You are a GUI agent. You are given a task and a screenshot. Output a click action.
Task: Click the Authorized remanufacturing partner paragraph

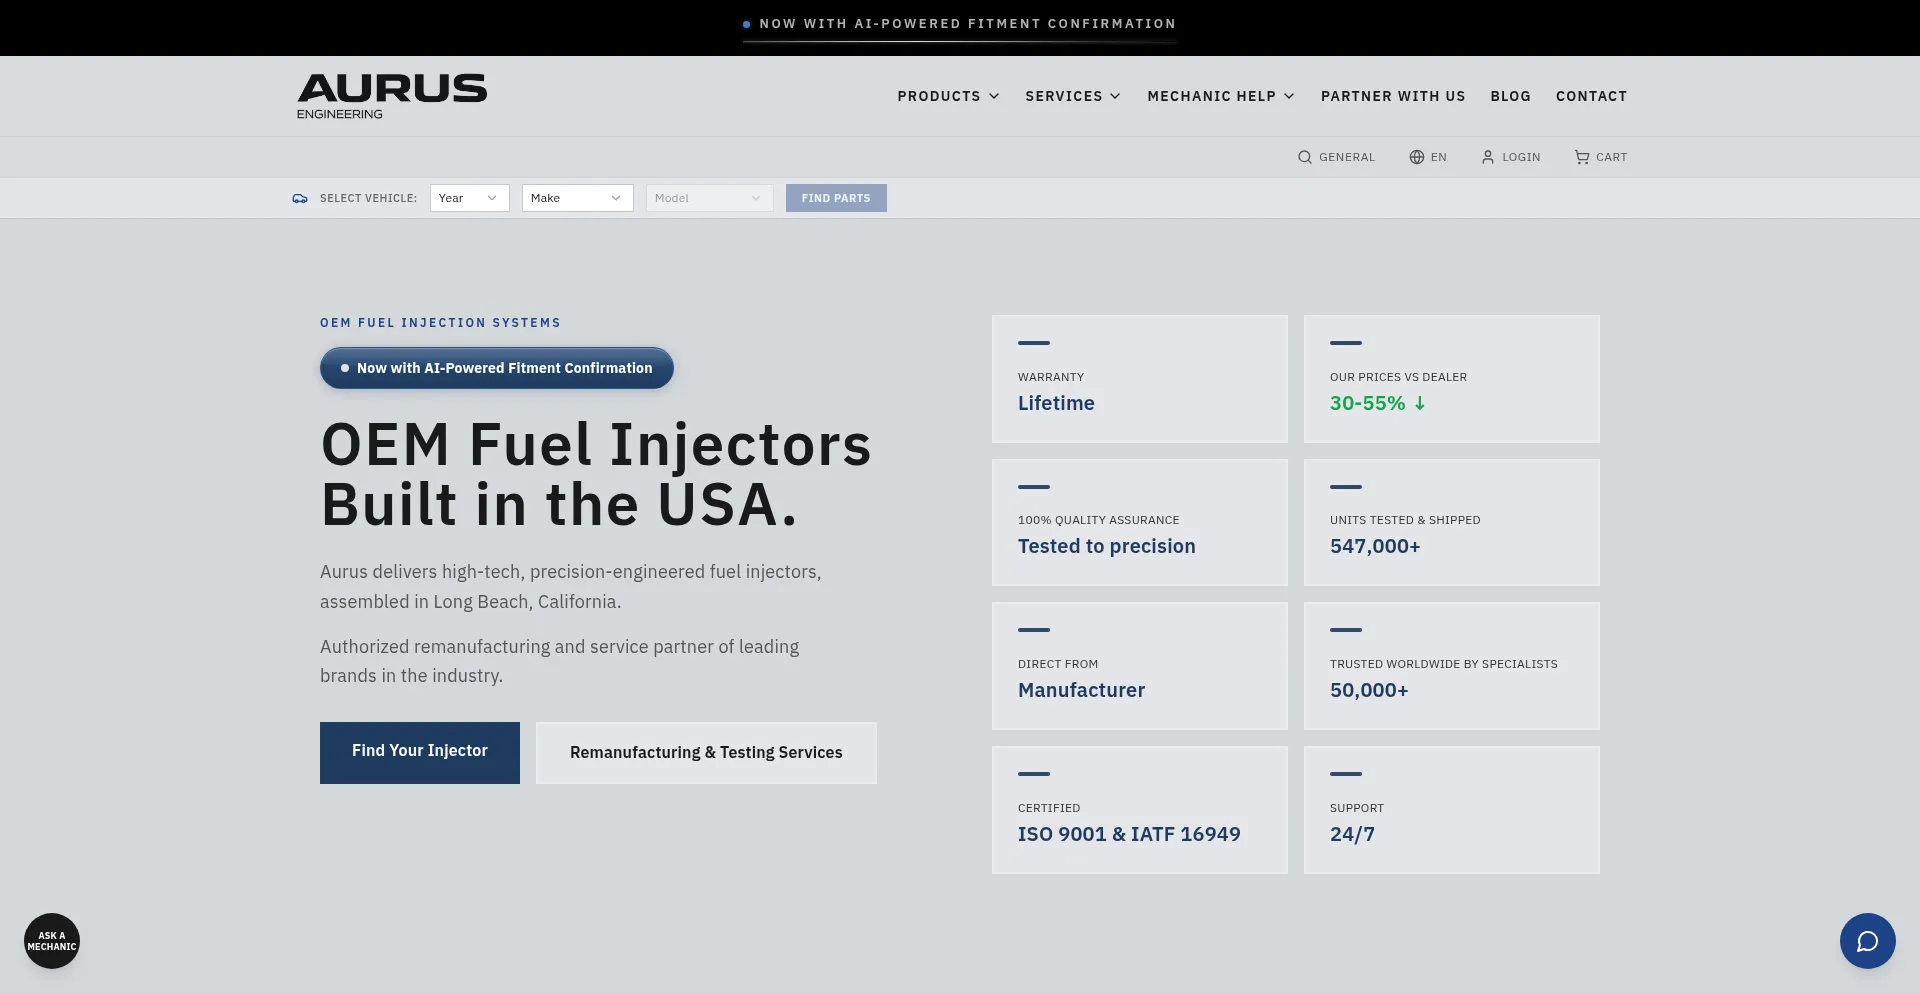(x=560, y=661)
